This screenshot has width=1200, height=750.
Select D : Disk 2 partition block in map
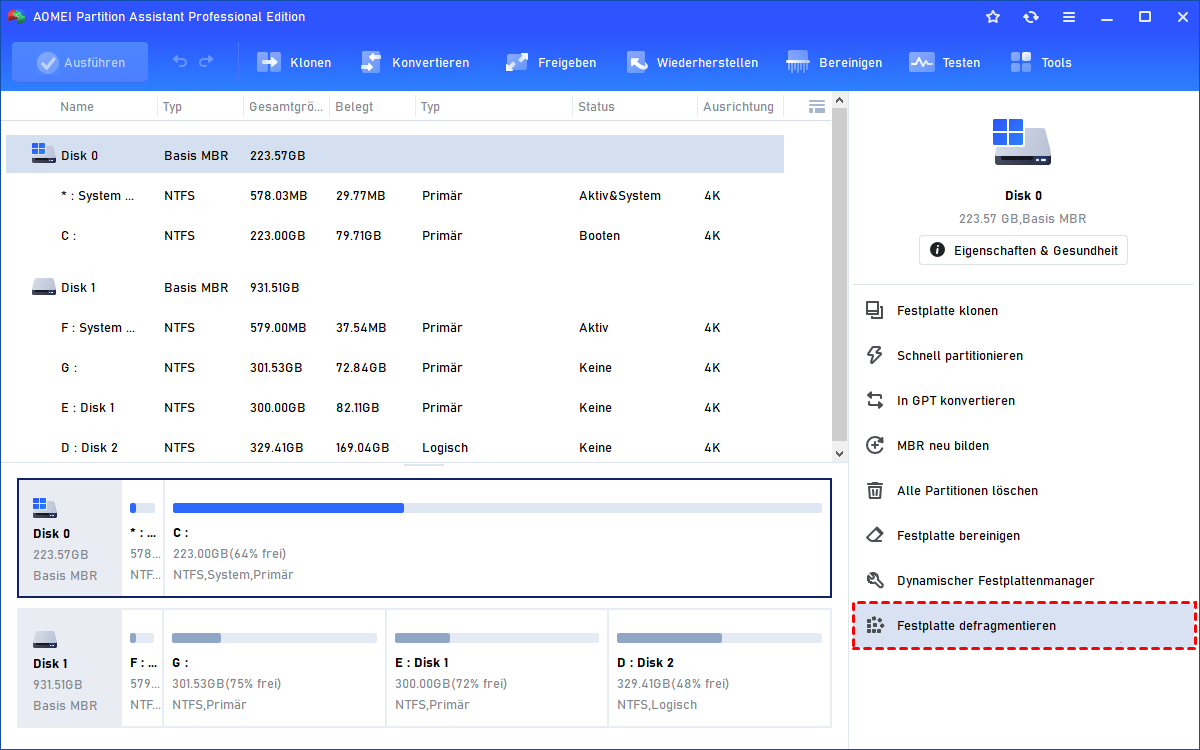point(719,668)
